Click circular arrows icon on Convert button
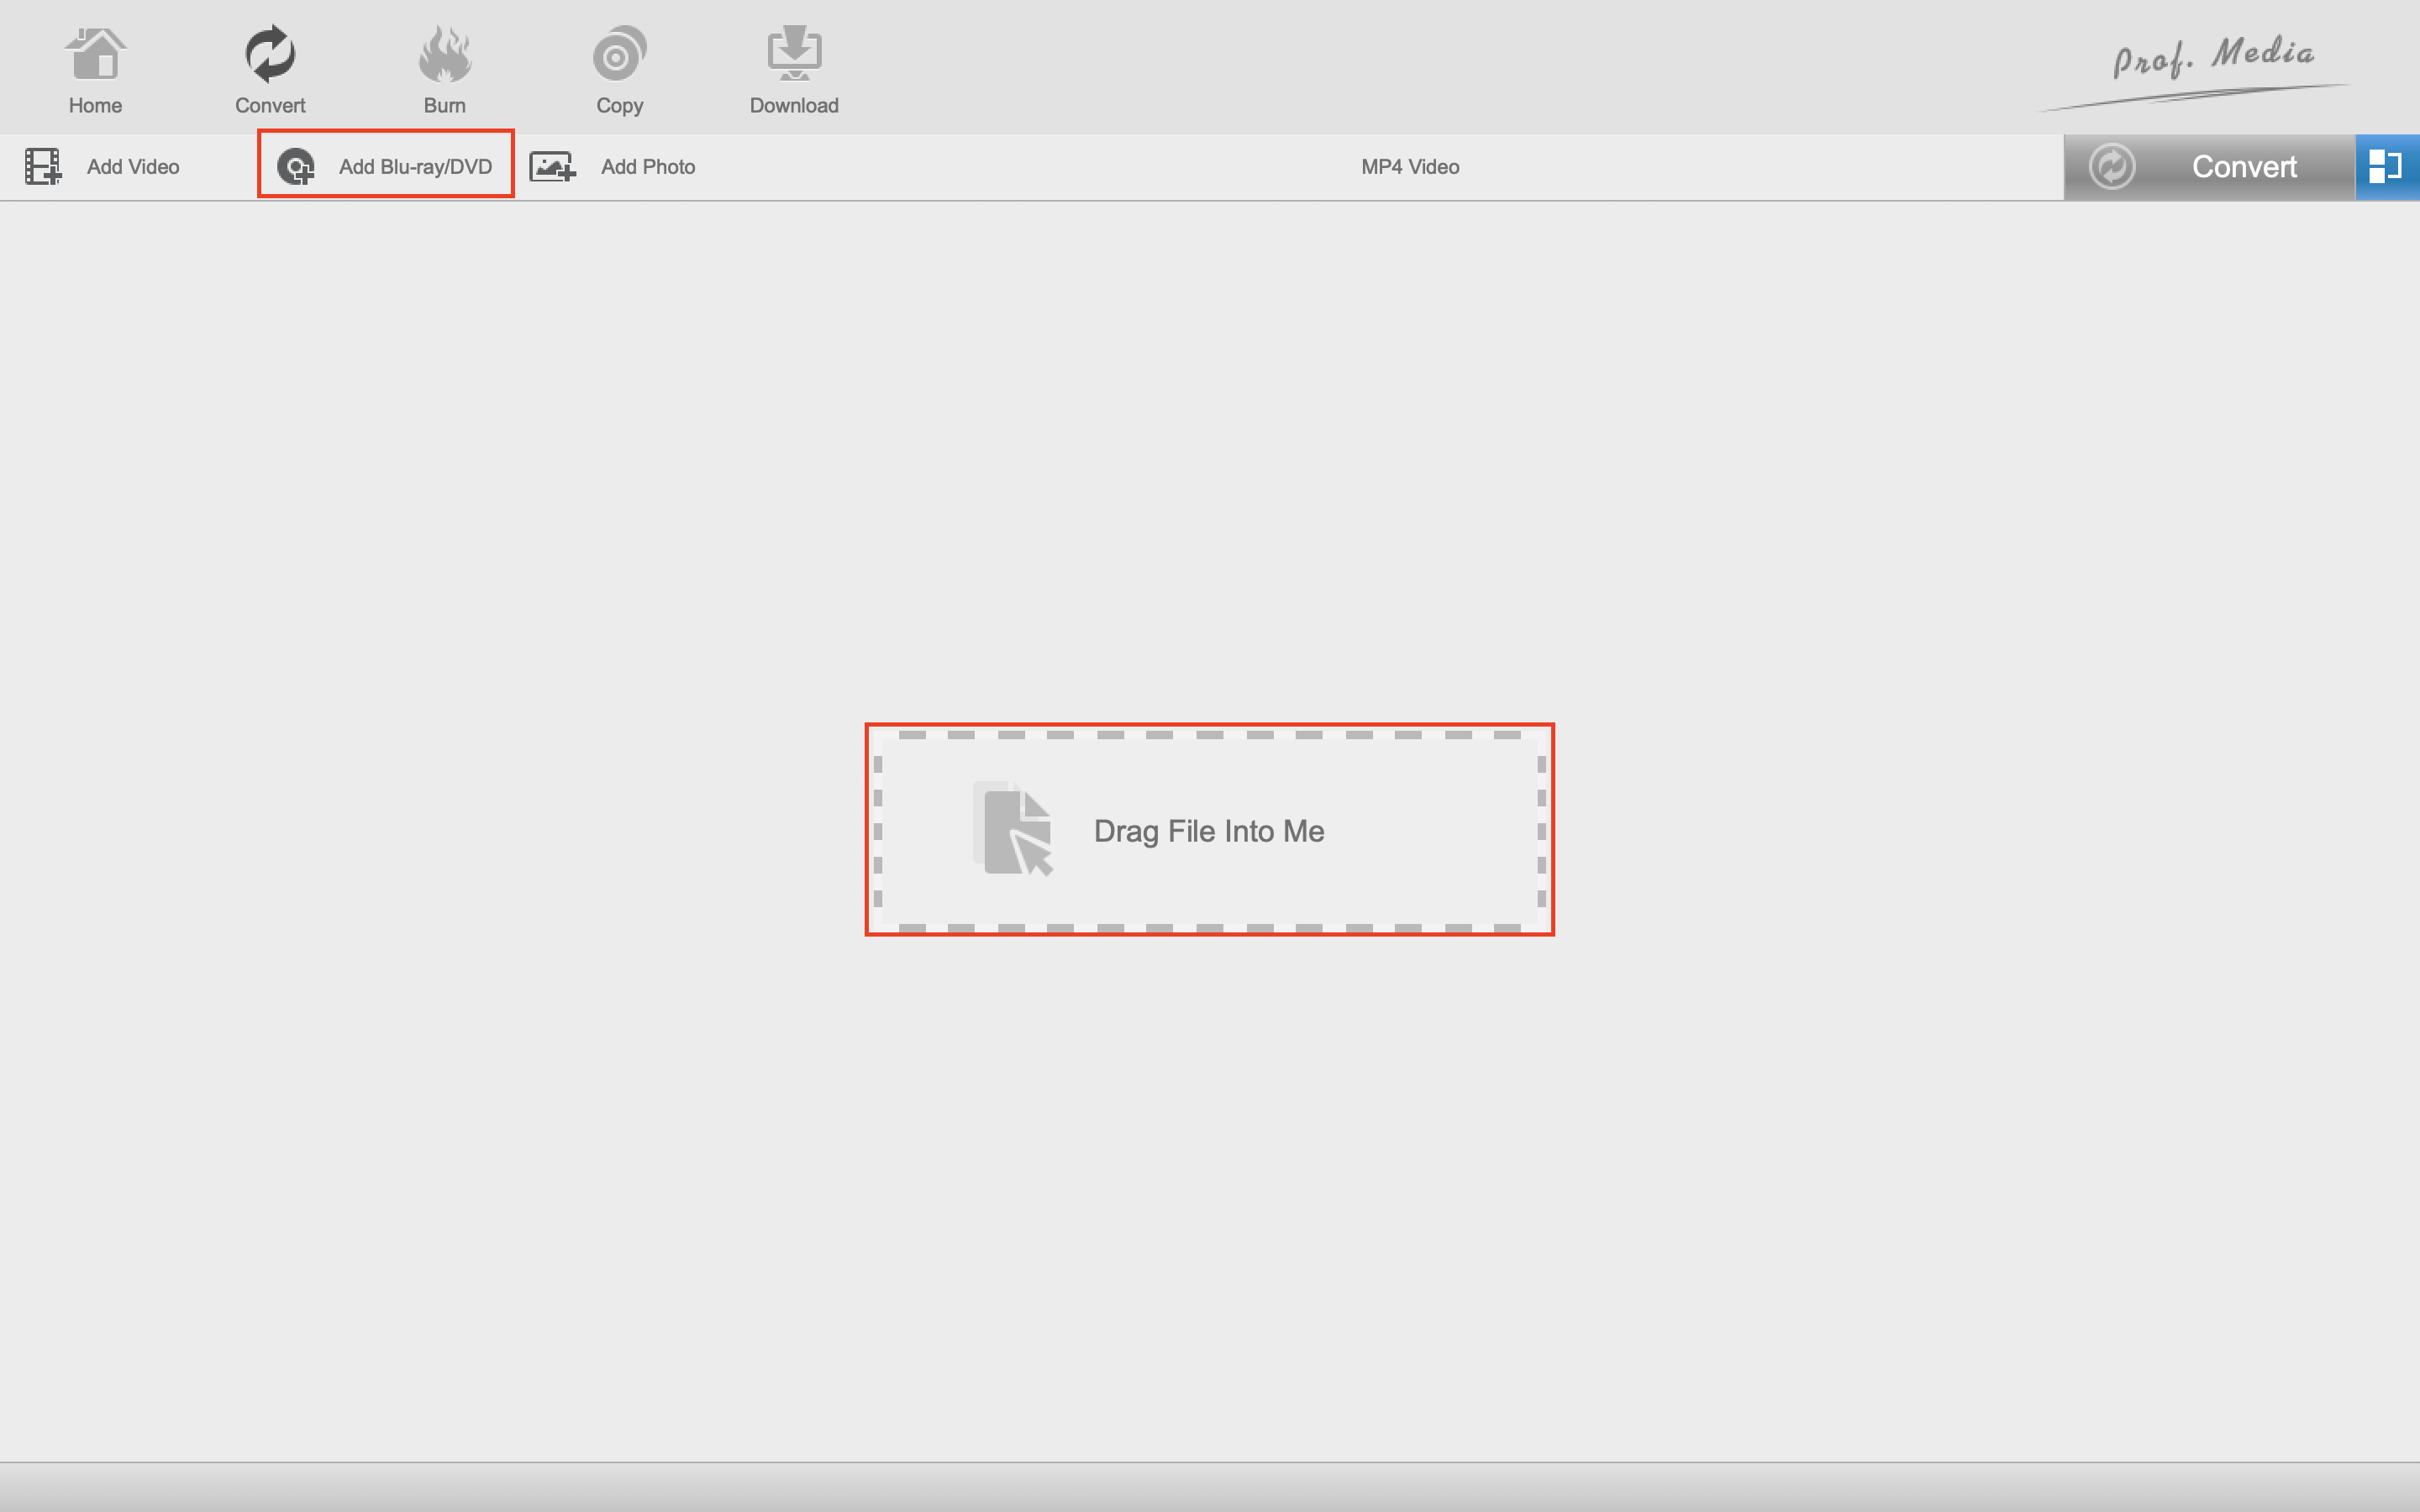The width and height of the screenshot is (2420, 1512). [x=2112, y=167]
